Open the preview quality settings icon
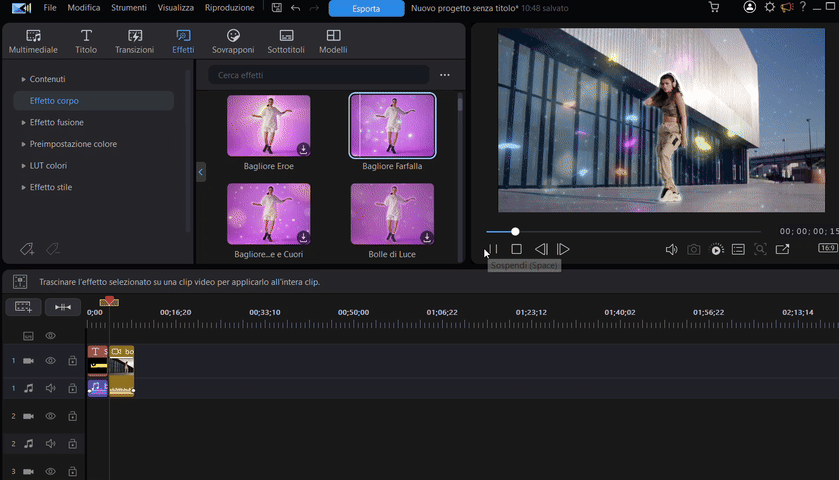Screen dimensions: 839x480 click(716, 249)
